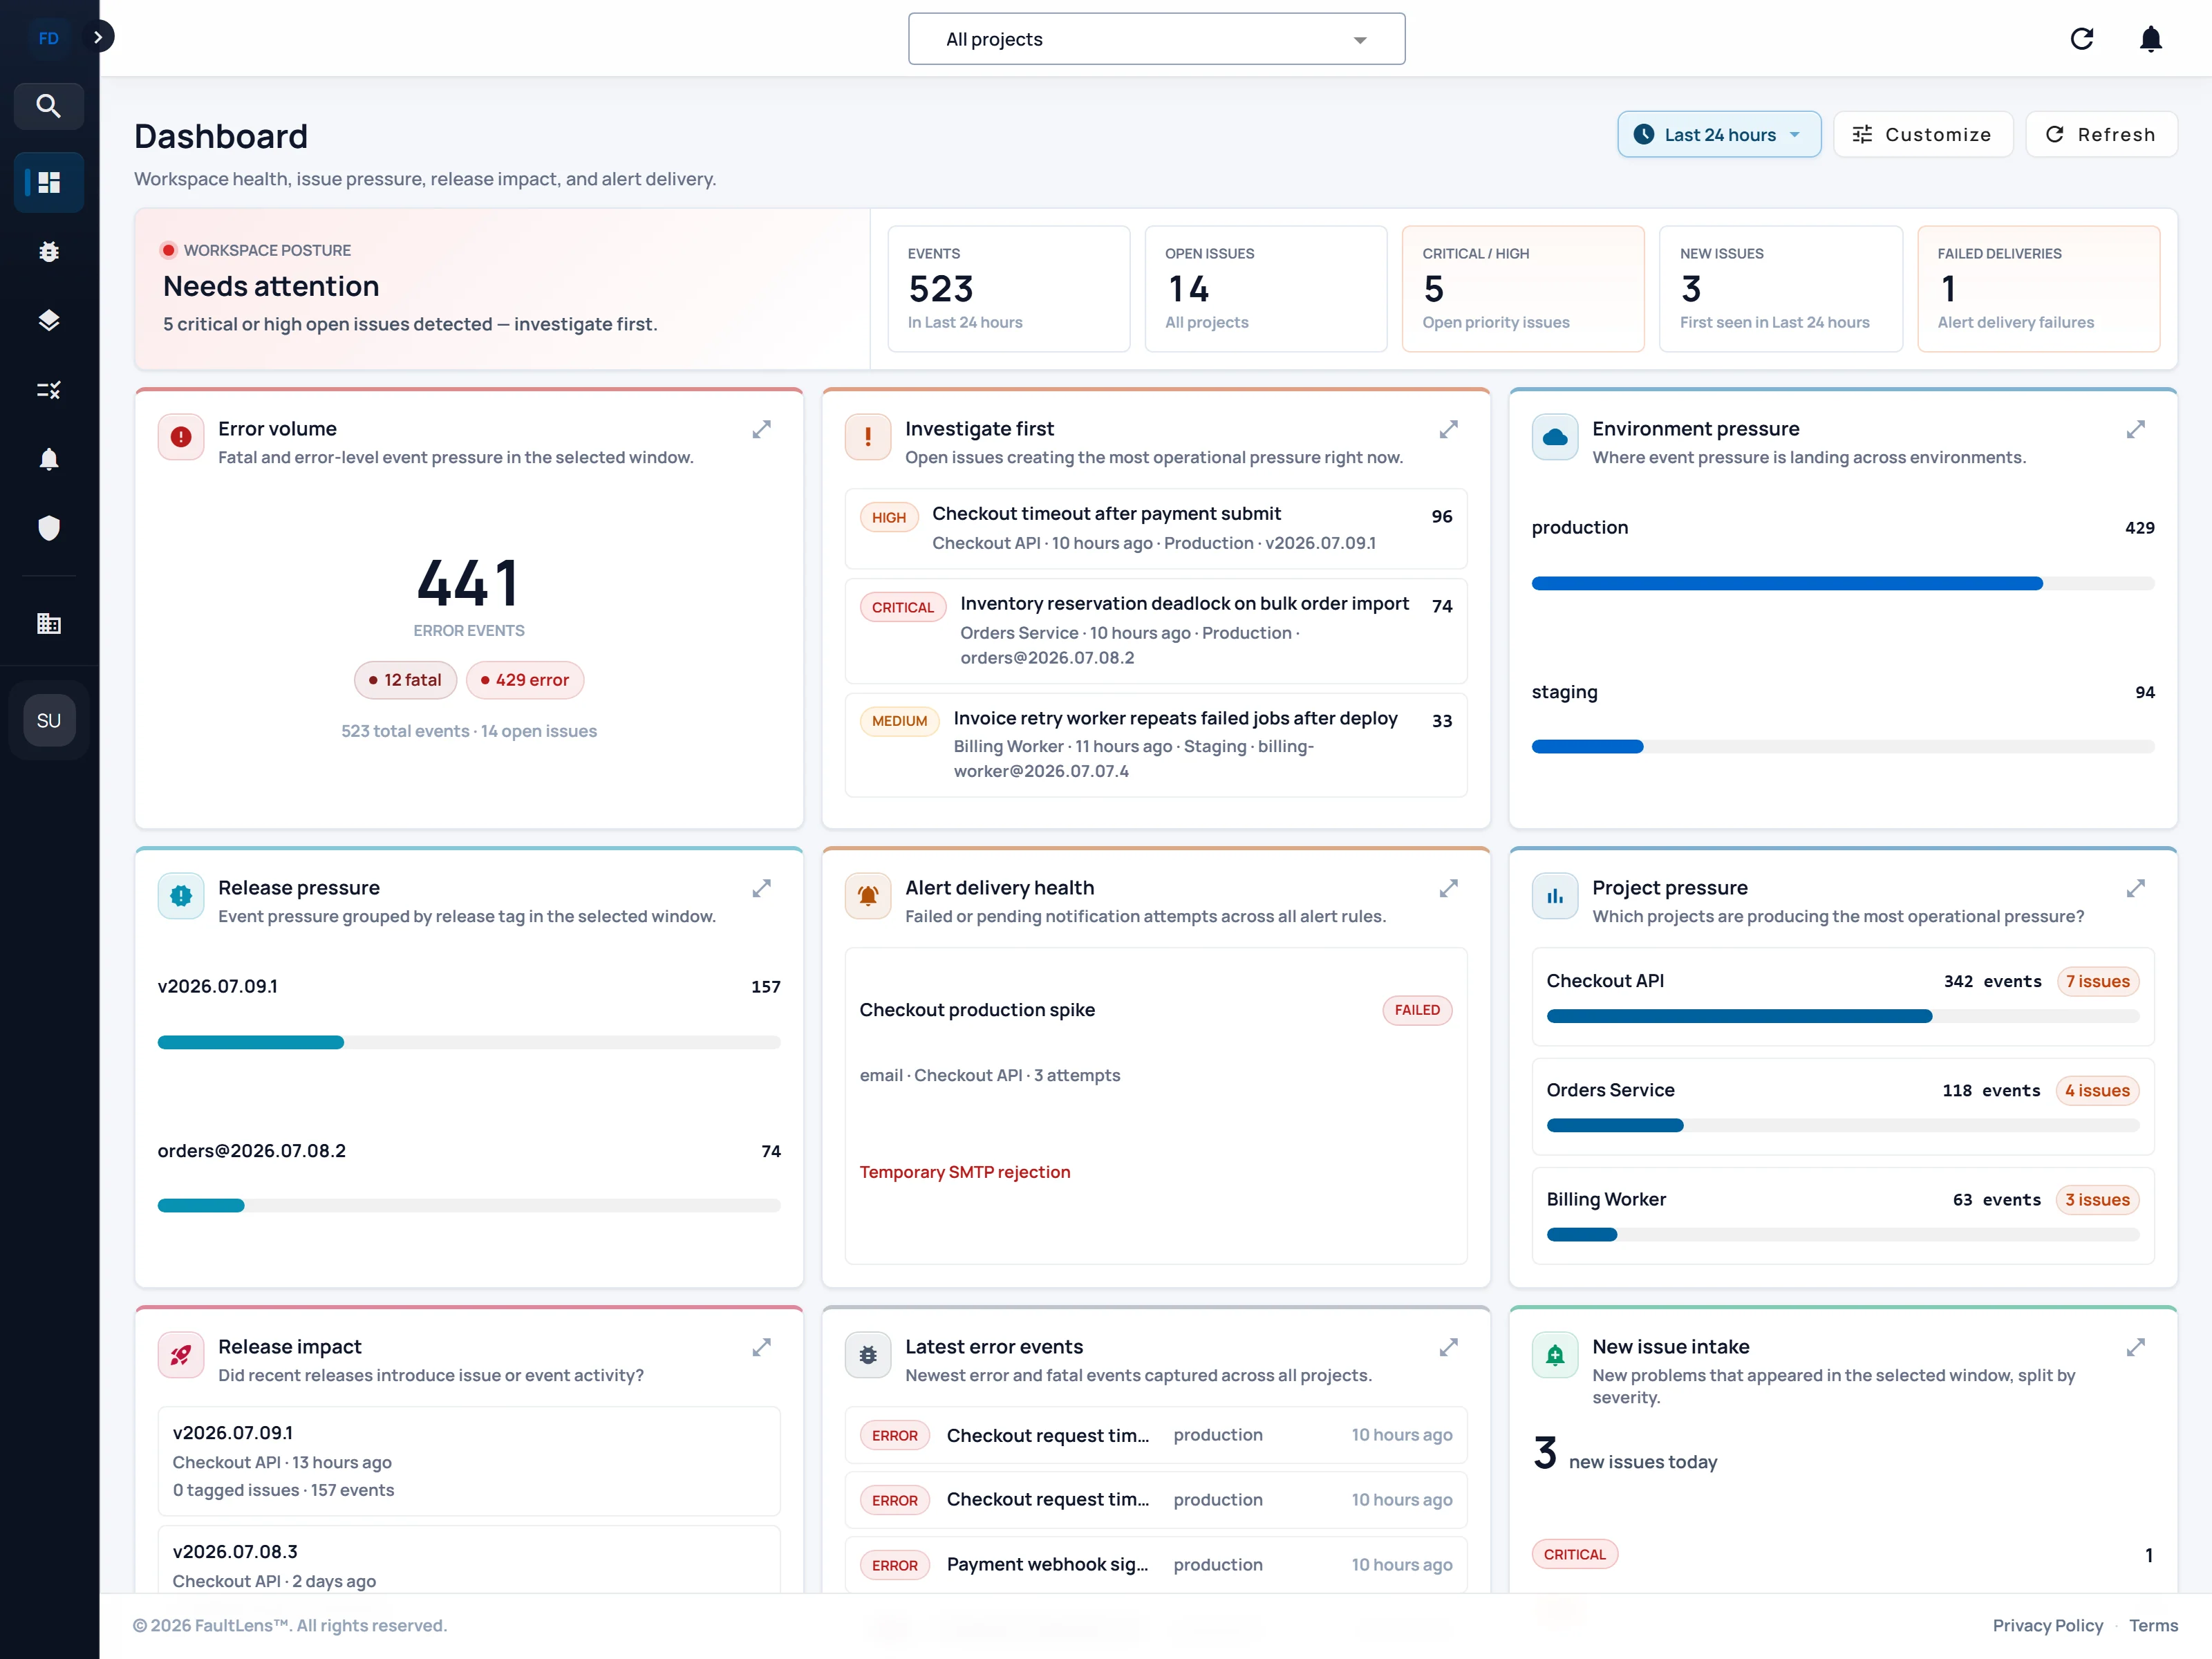
Task: Open Checkout timeout after payment submit issue
Action: [x=1156, y=528]
